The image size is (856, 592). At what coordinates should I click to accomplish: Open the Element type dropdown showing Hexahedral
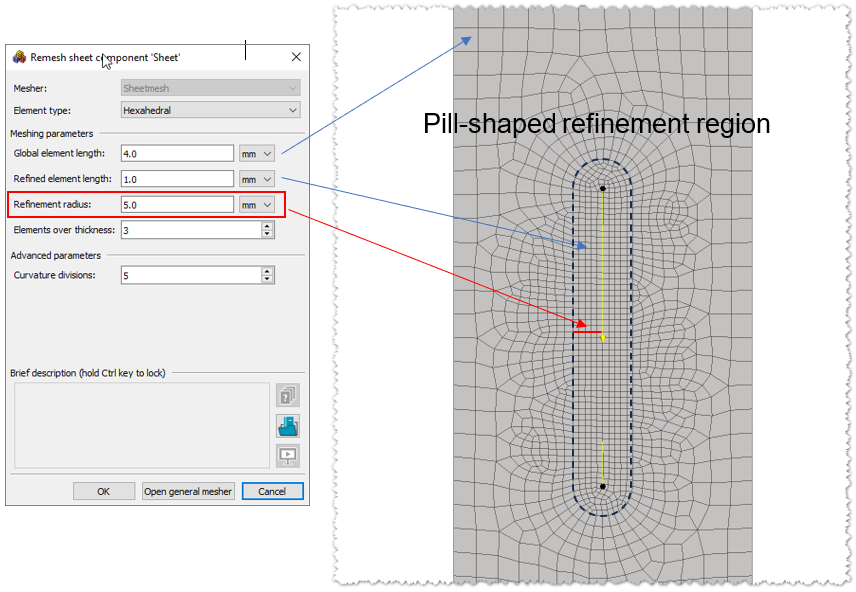coord(210,110)
